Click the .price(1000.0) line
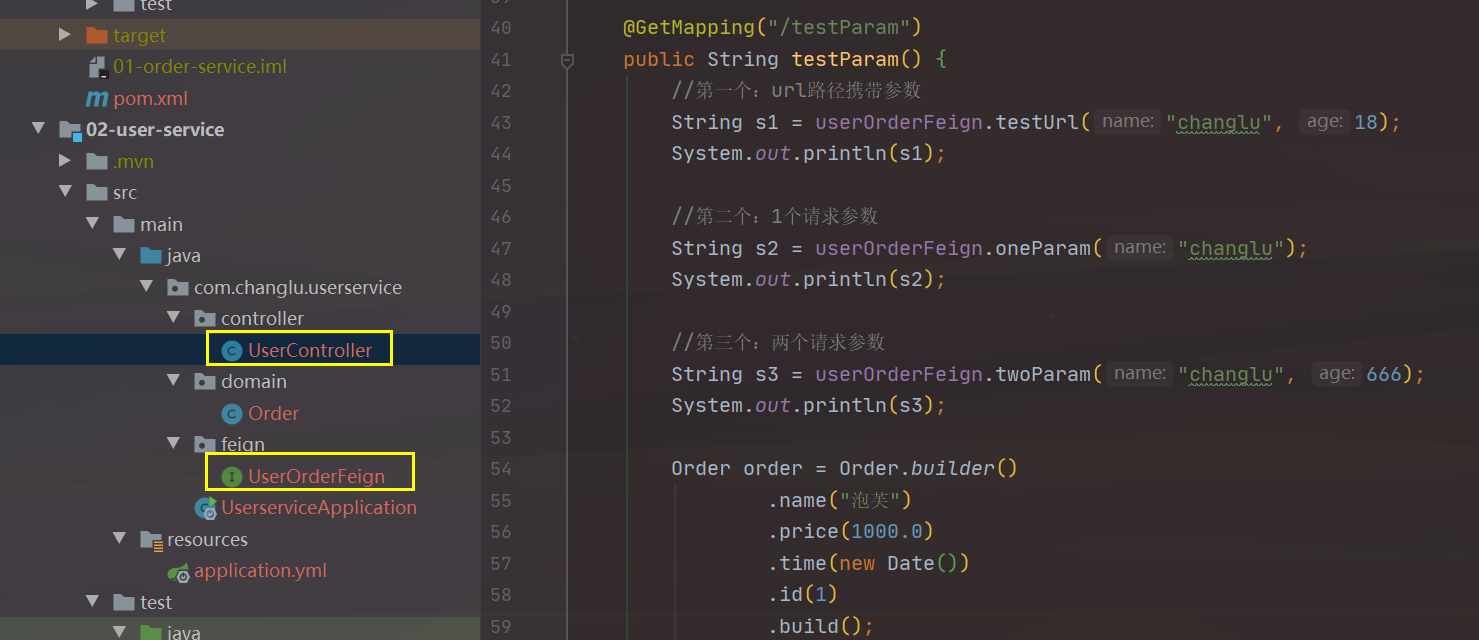The image size is (1479, 640). coord(851,531)
